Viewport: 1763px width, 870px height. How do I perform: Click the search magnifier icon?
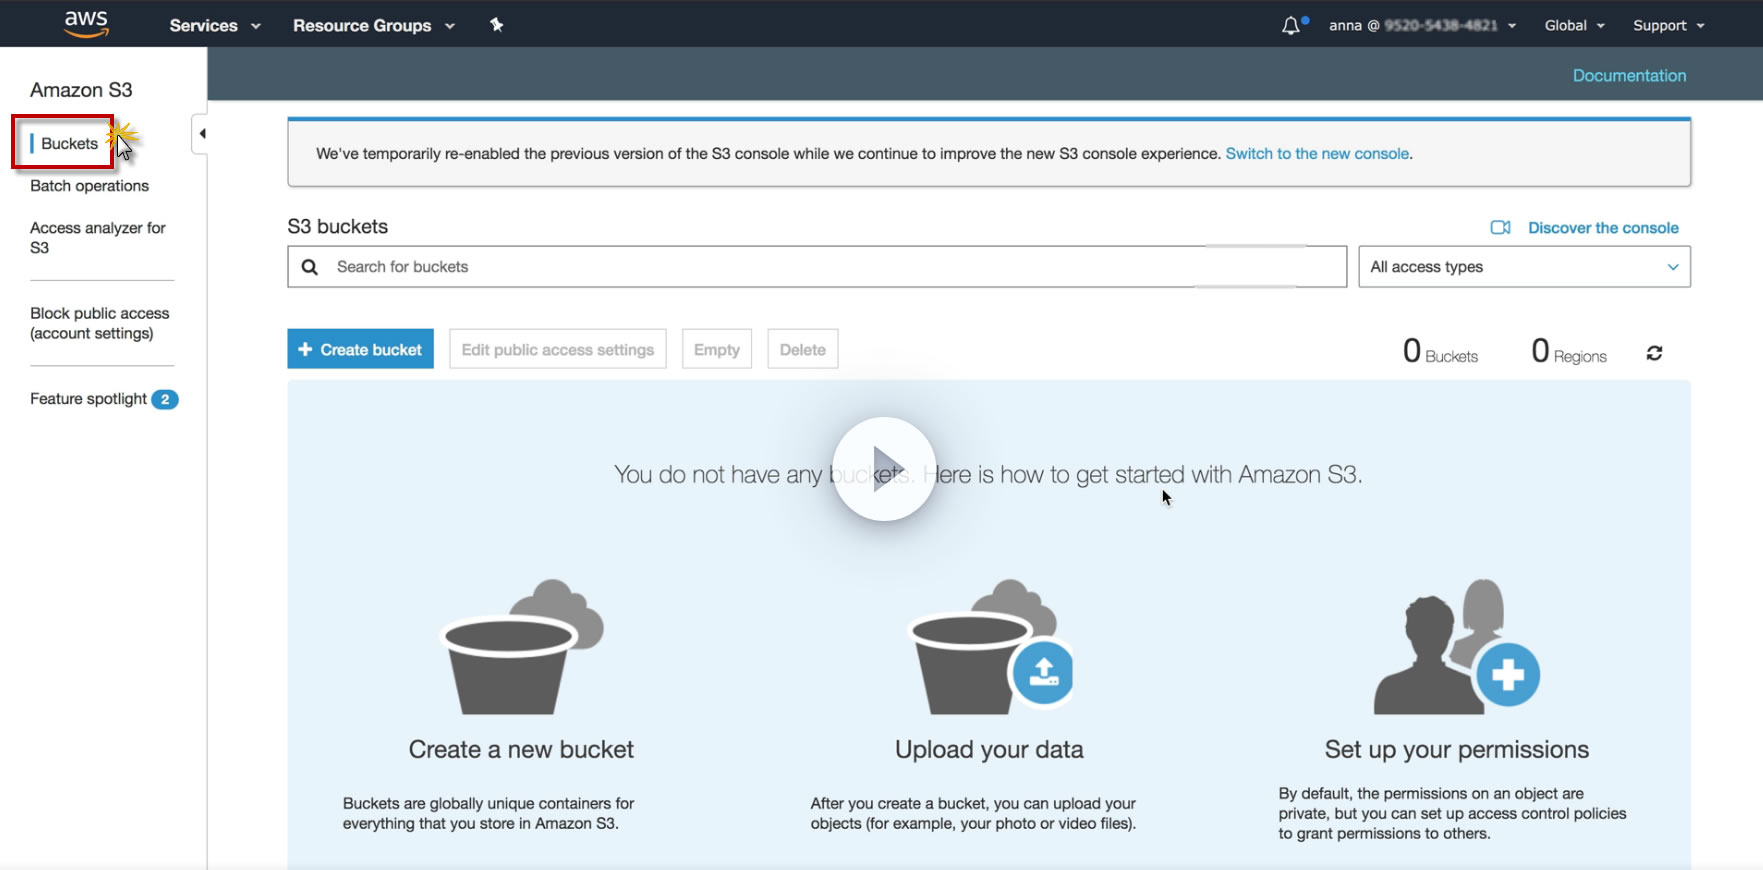310,267
